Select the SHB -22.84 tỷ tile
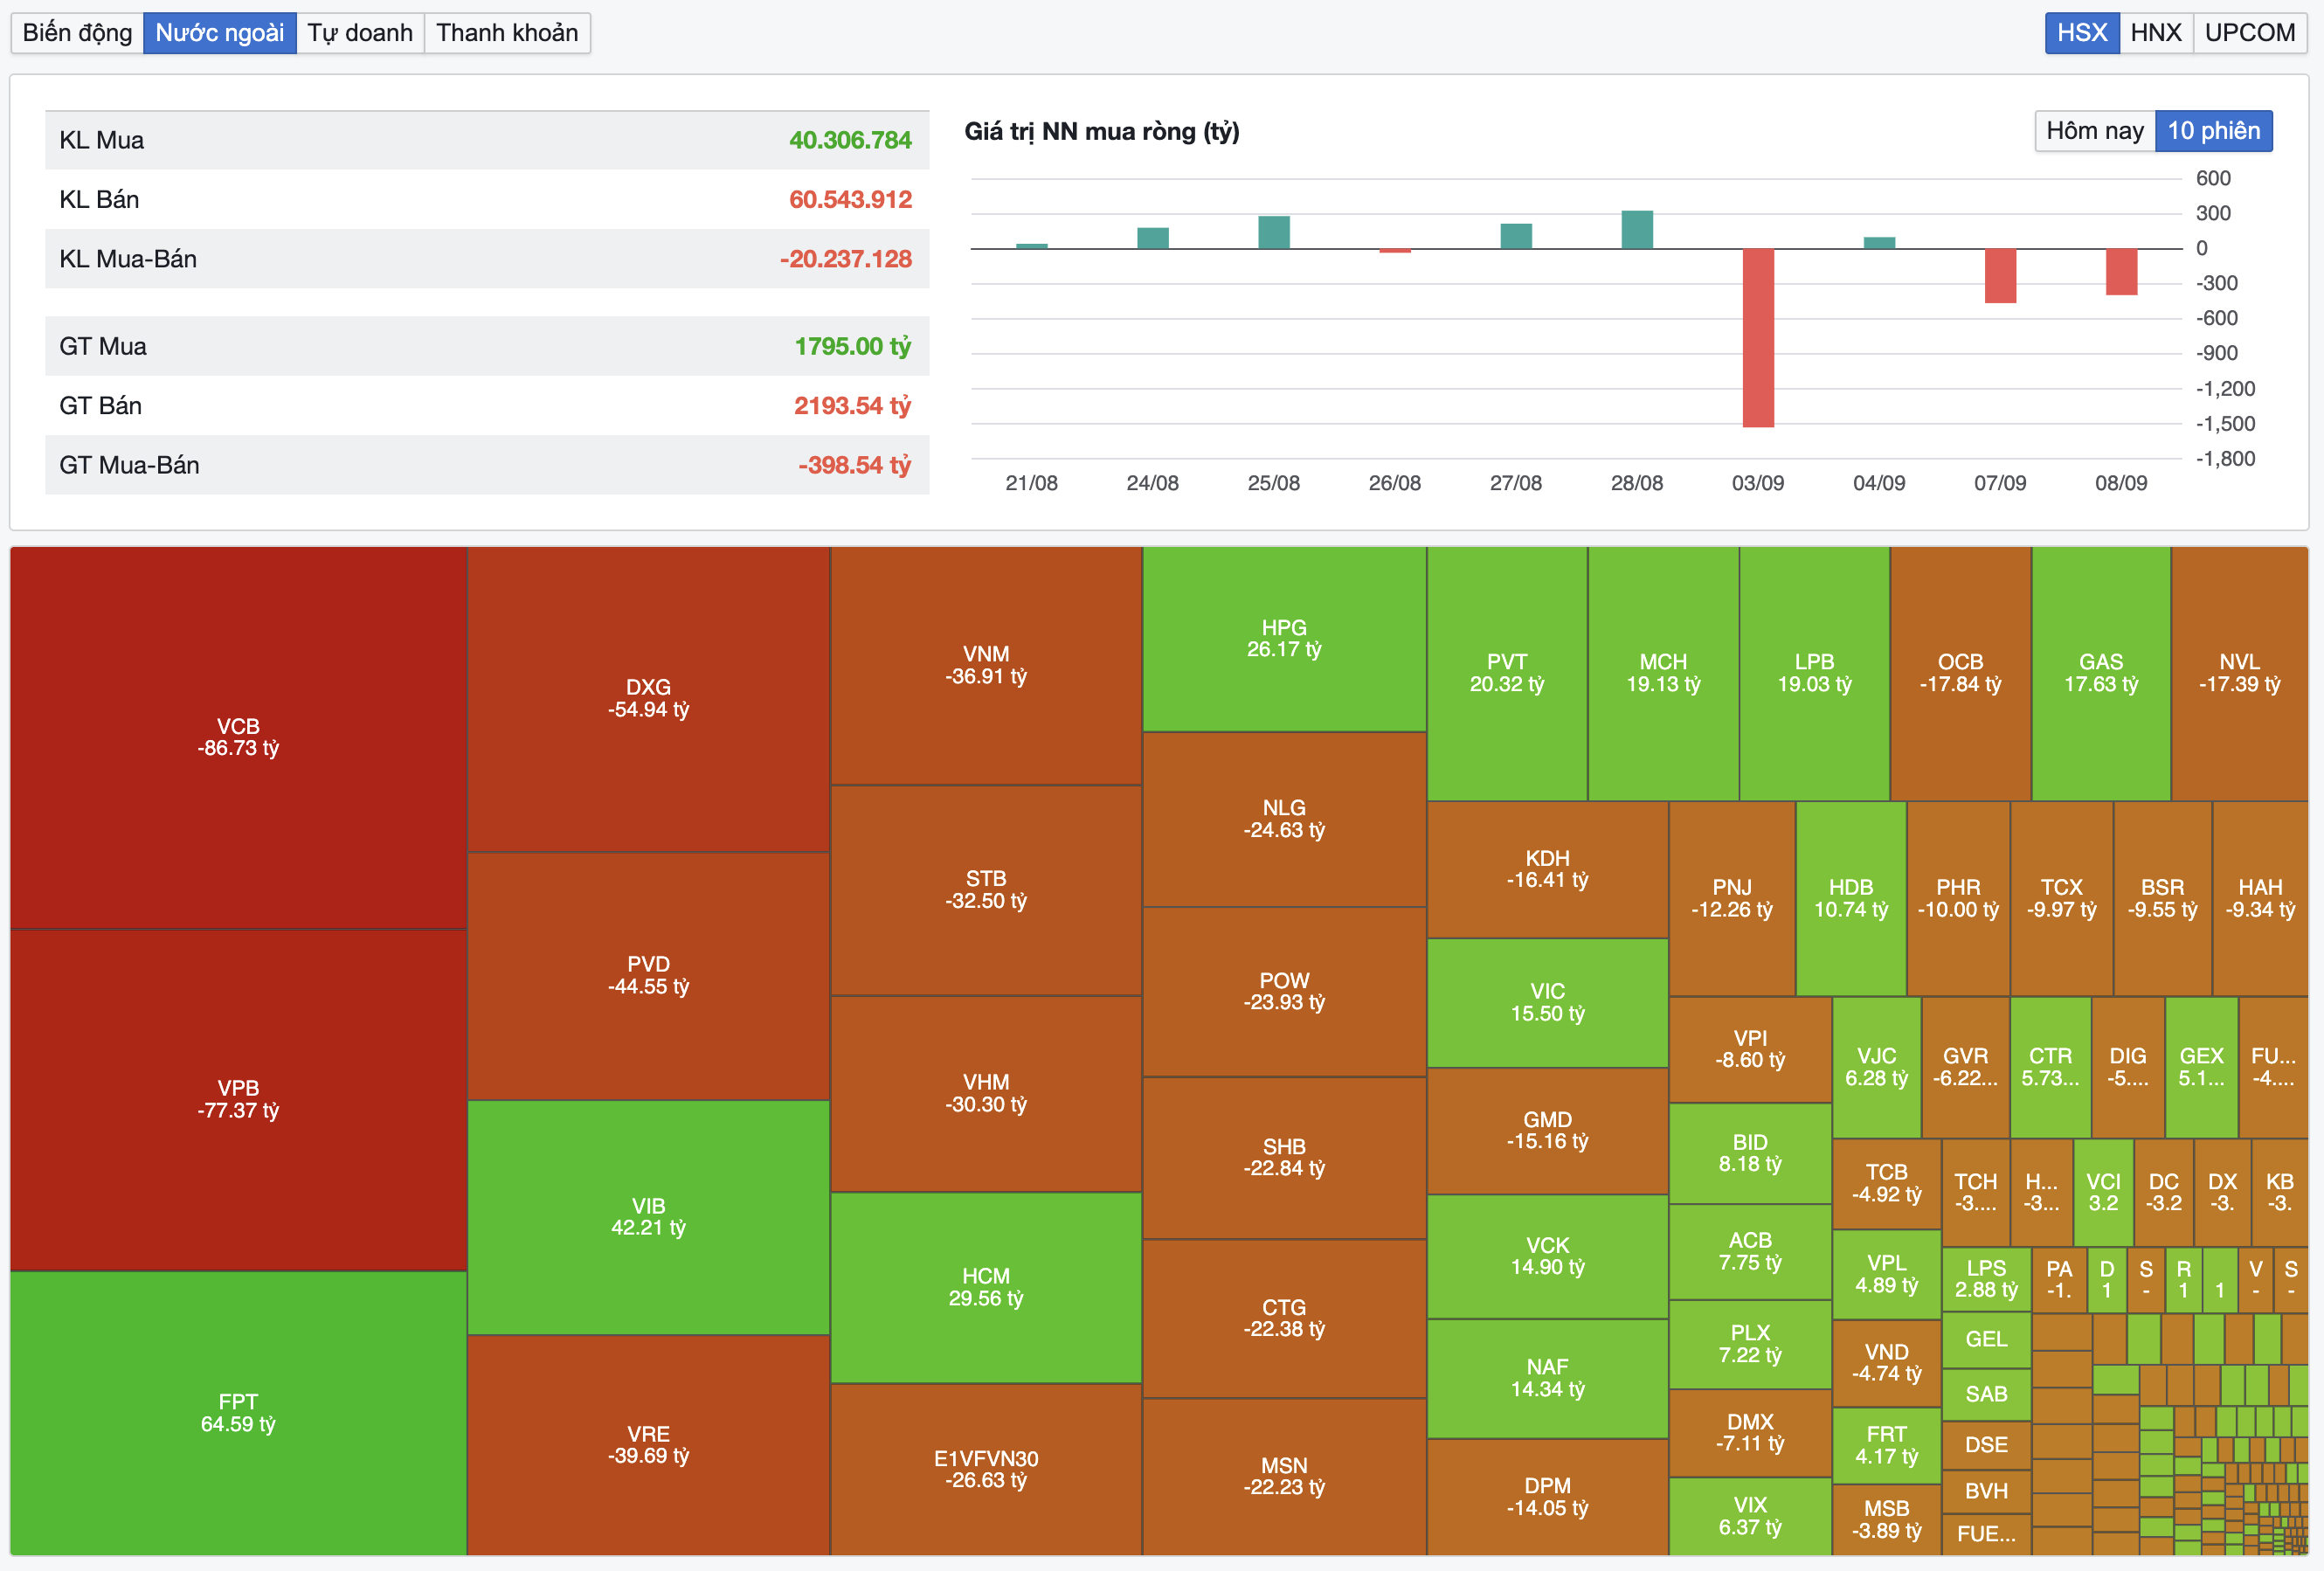This screenshot has height=1571, width=2324. [x=1284, y=1158]
